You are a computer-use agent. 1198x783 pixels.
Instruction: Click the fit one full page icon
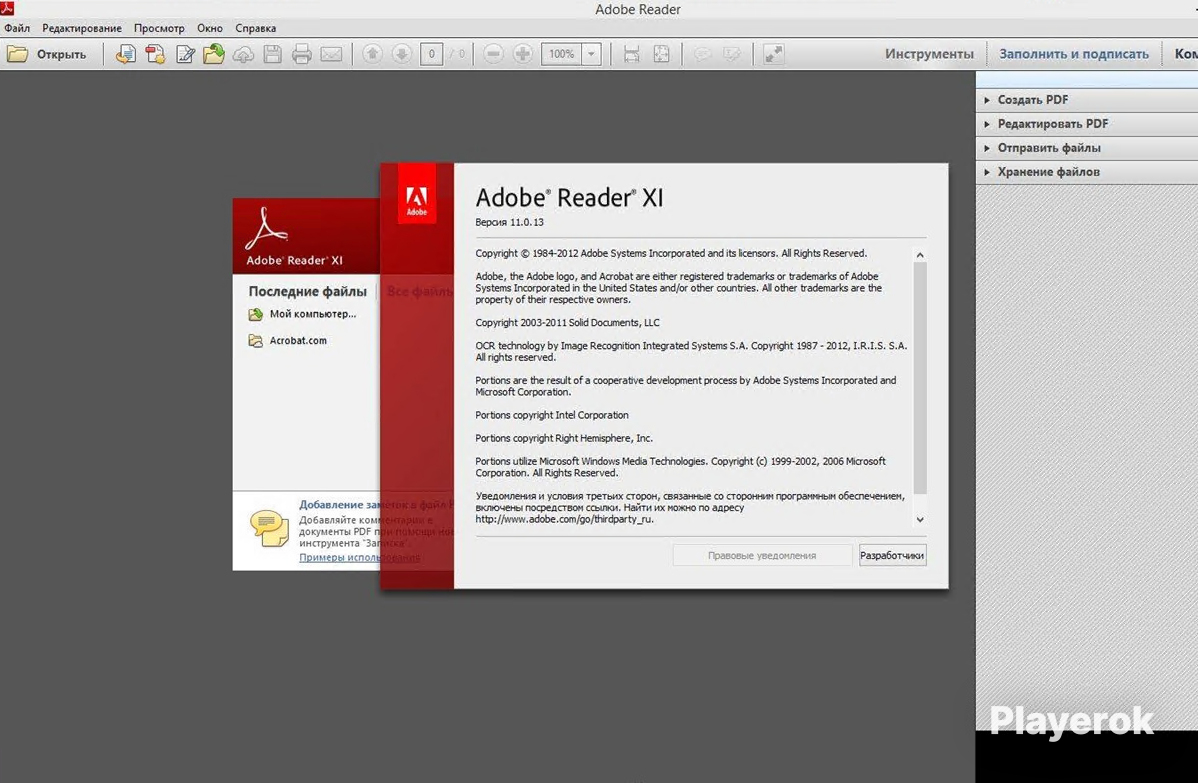(662, 54)
